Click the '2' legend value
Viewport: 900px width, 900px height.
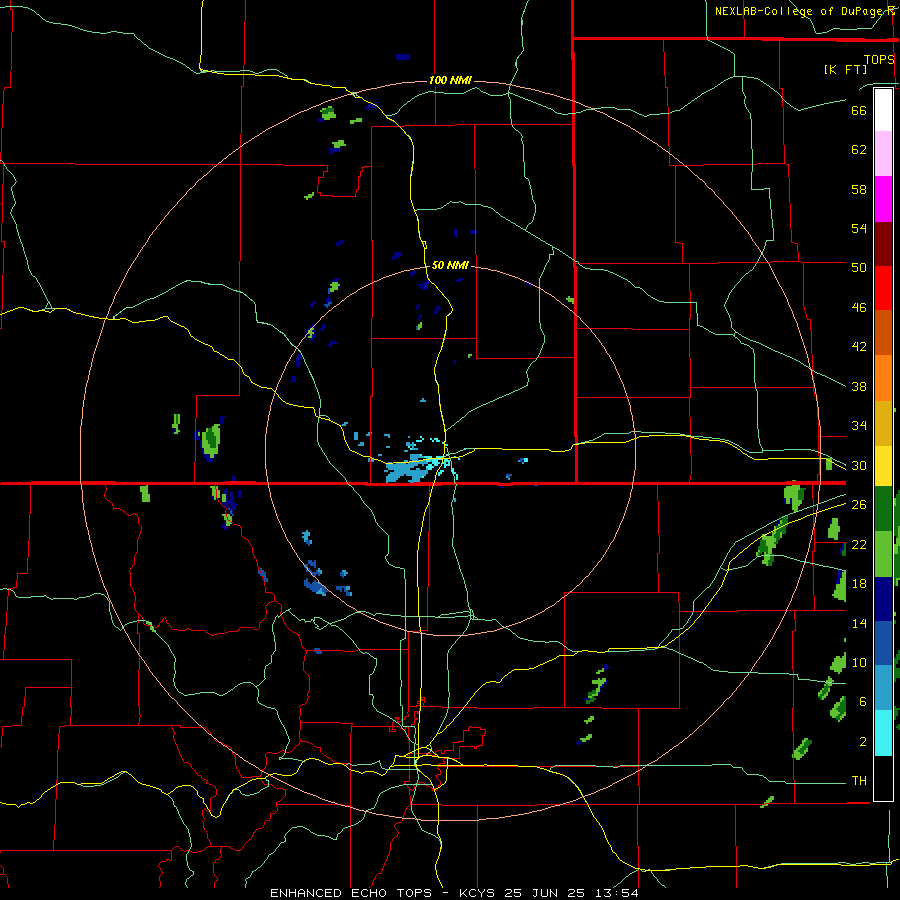point(863,742)
